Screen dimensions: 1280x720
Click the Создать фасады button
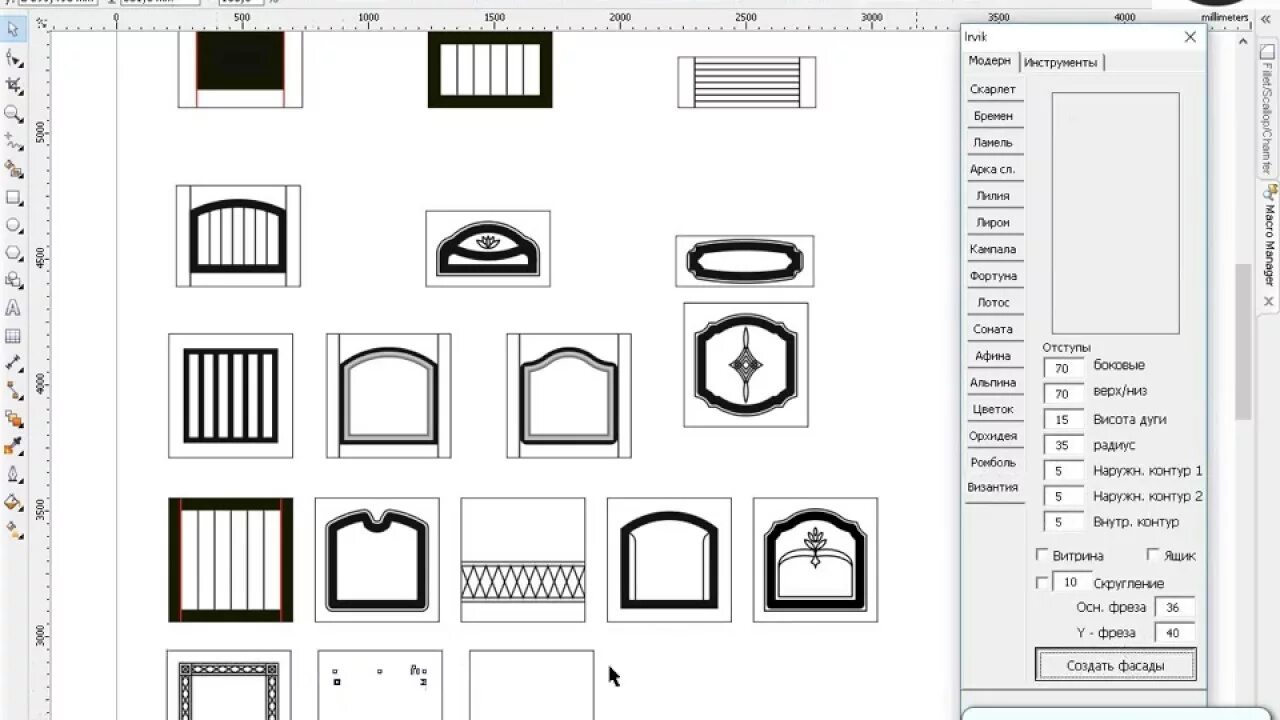coord(1115,665)
